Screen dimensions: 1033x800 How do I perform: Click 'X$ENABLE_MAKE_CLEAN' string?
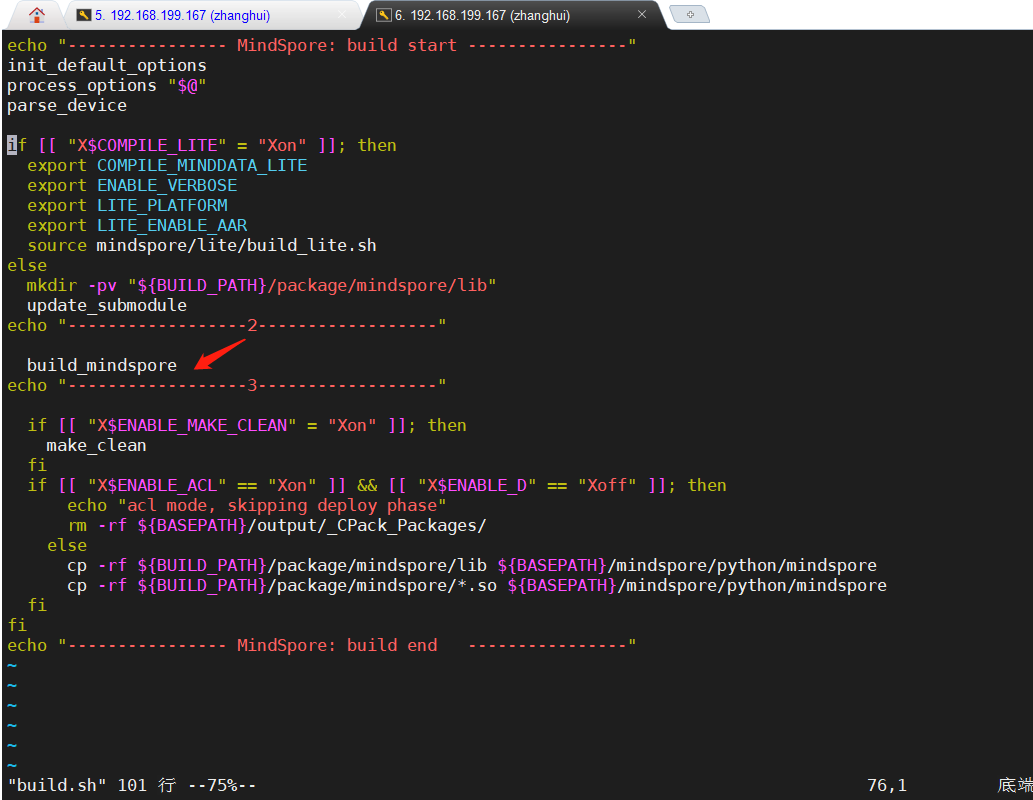tap(192, 425)
